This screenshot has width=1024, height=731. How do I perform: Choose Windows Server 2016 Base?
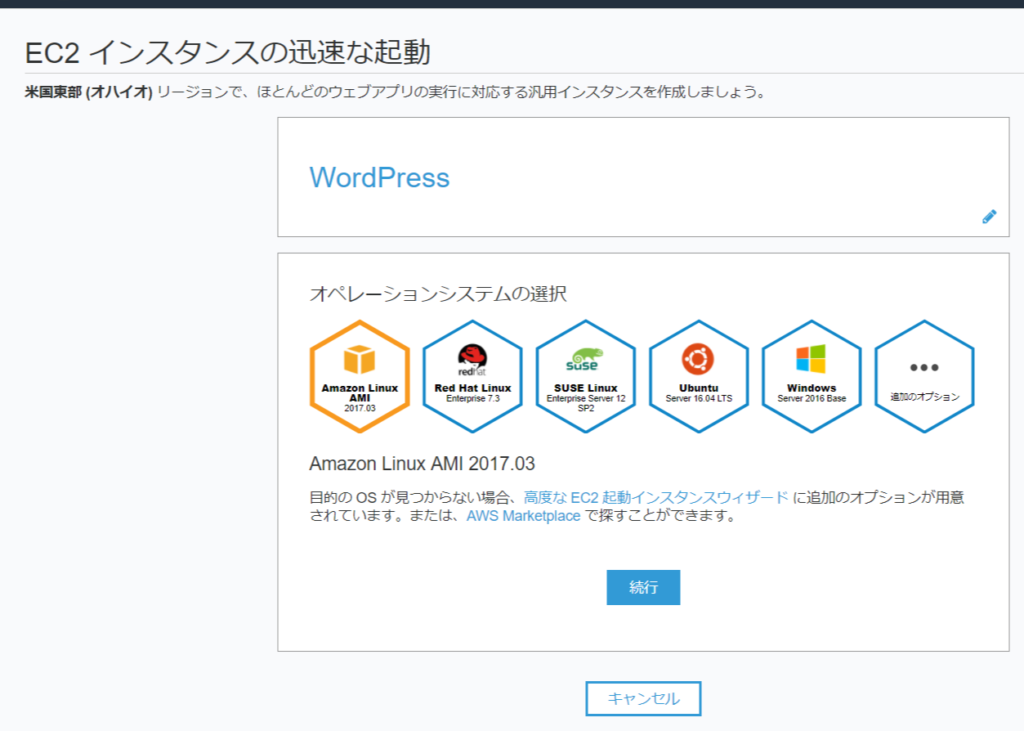812,376
